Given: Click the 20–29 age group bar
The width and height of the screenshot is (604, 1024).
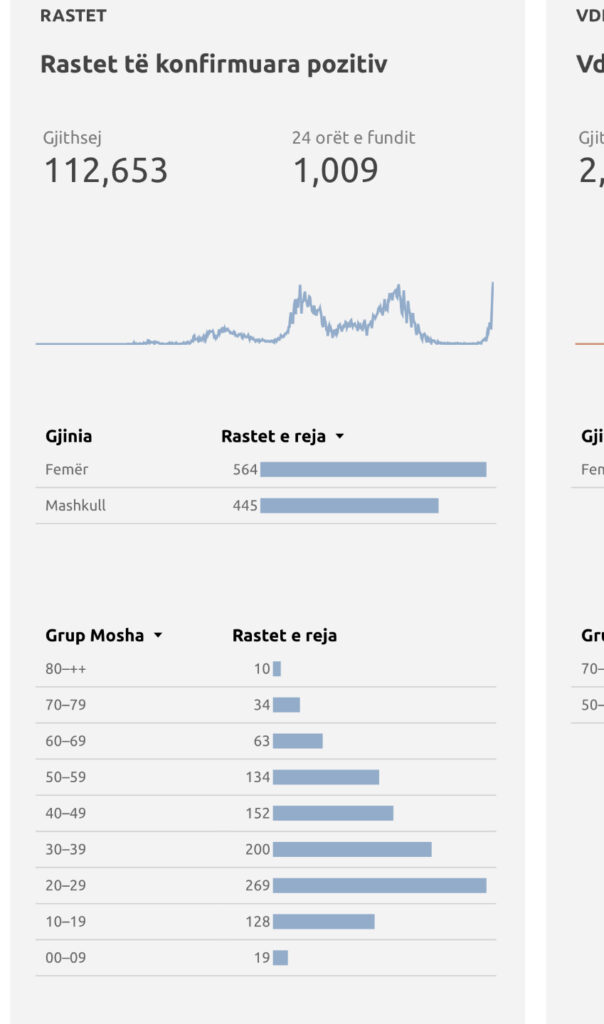Looking at the screenshot, I should pyautogui.click(x=379, y=886).
